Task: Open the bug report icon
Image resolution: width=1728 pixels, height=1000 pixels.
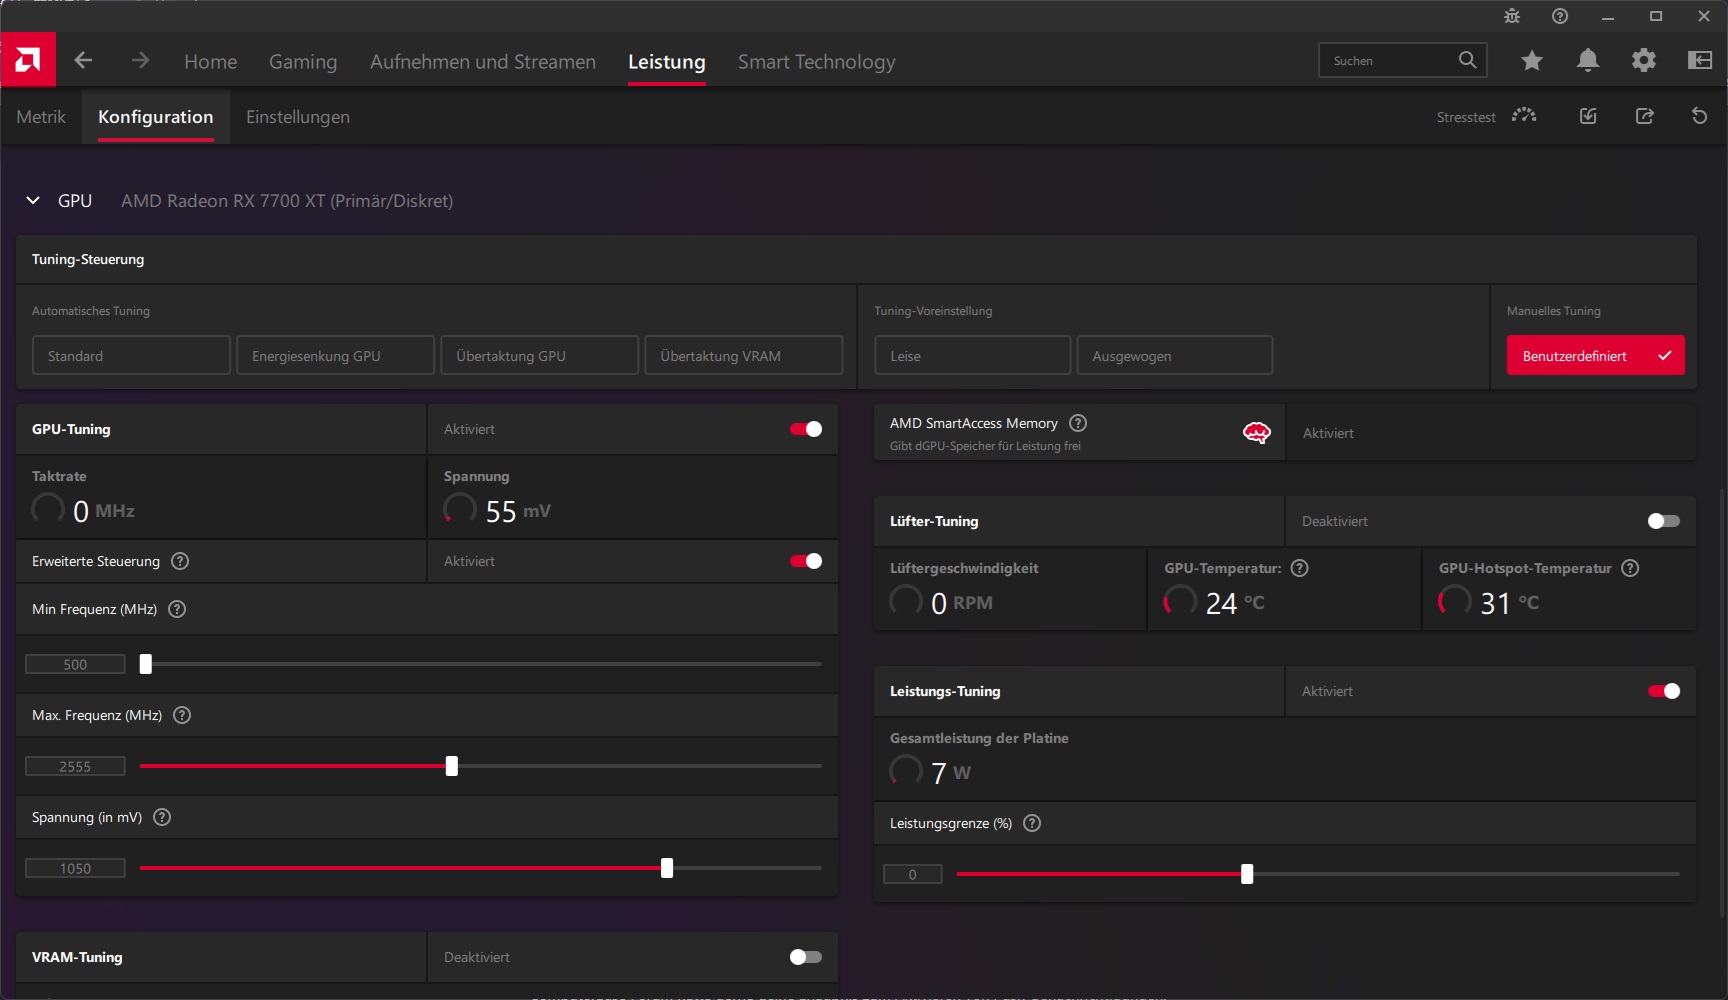Action: tap(1512, 16)
